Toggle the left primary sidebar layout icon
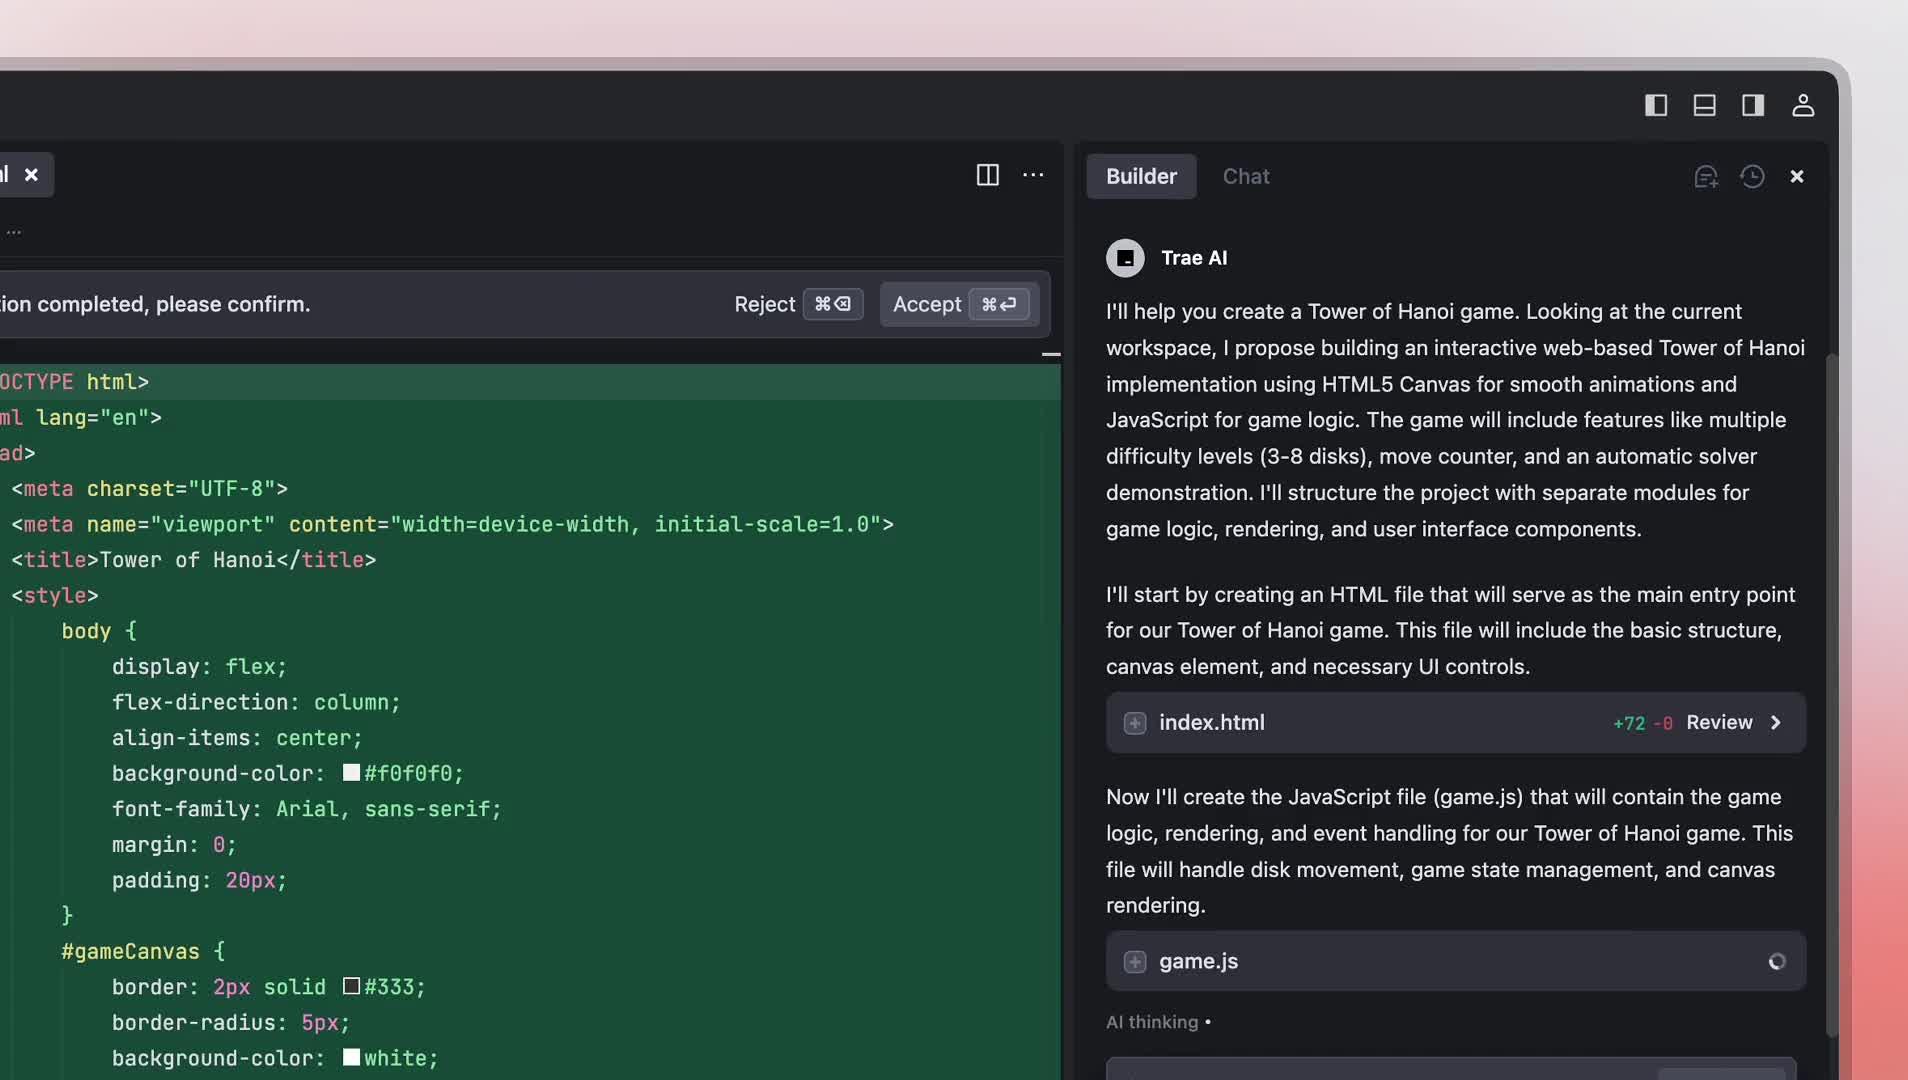The height and width of the screenshot is (1080, 1908). click(x=1656, y=105)
